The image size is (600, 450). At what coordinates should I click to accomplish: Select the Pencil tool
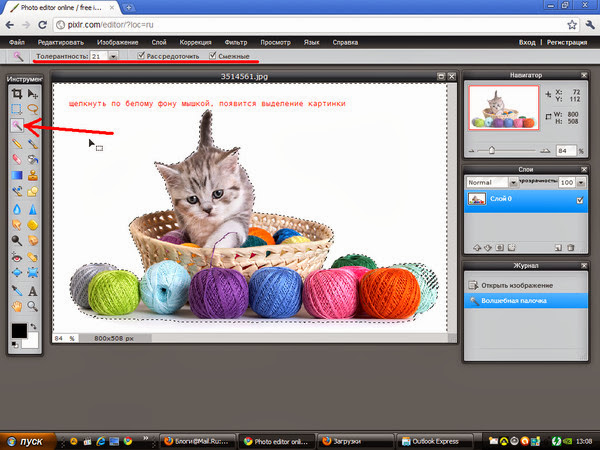click(x=16, y=143)
